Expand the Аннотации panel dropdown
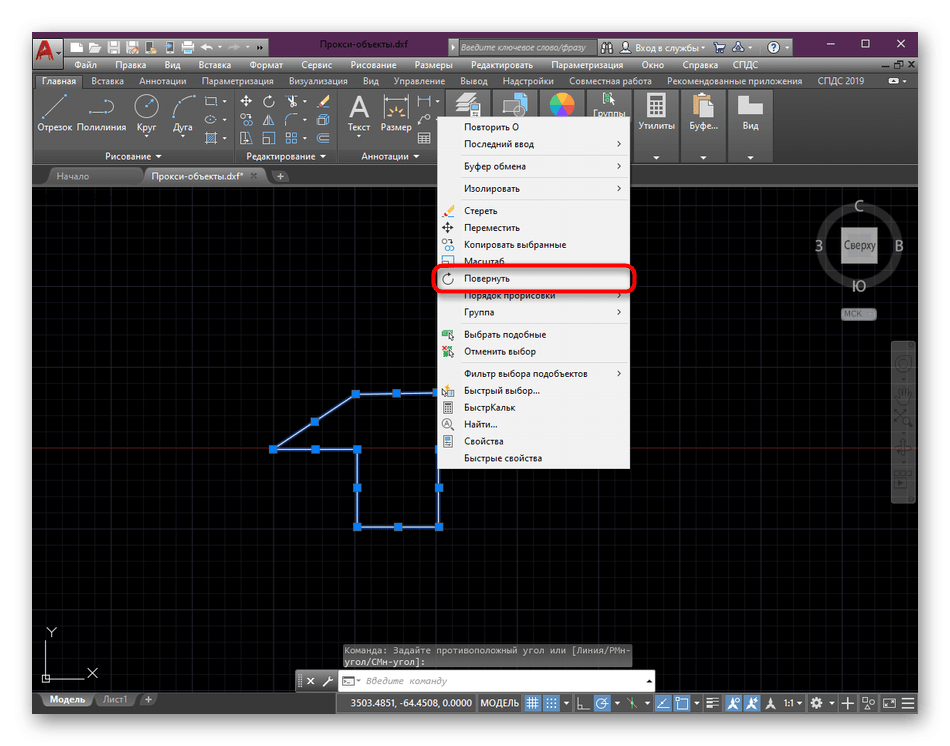The image size is (950, 746). (390, 156)
